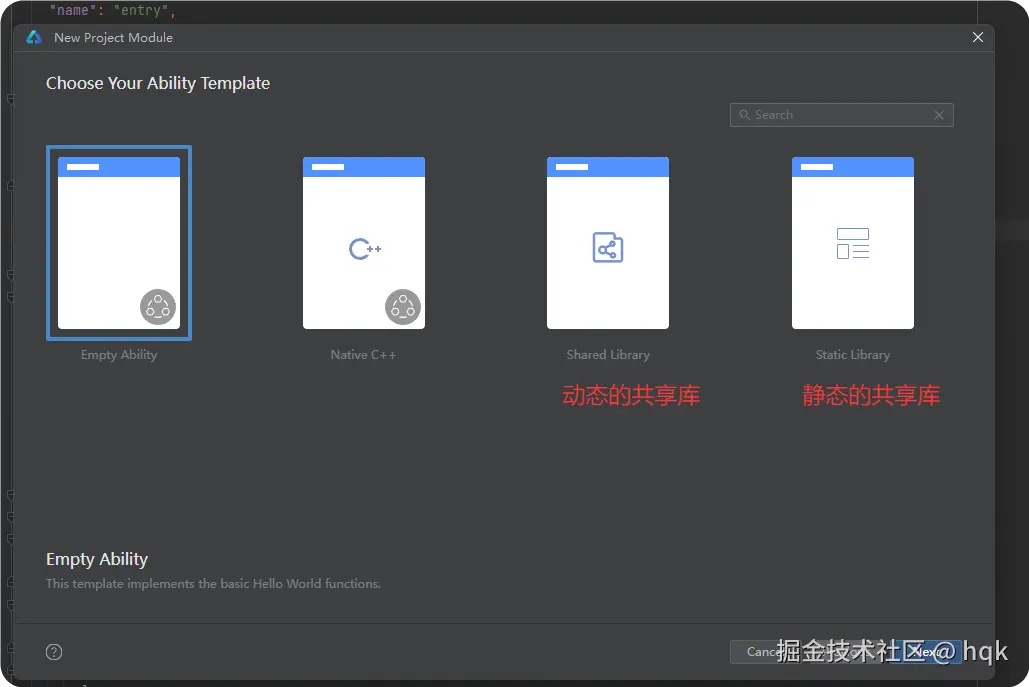Click the help question mark icon
Viewport: 1029px width, 687px height.
[53, 651]
